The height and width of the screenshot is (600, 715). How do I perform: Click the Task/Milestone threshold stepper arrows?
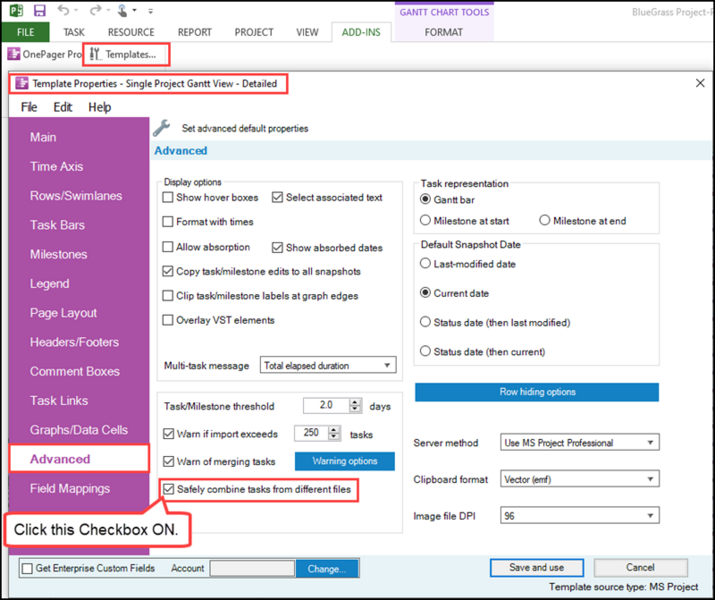(x=355, y=405)
